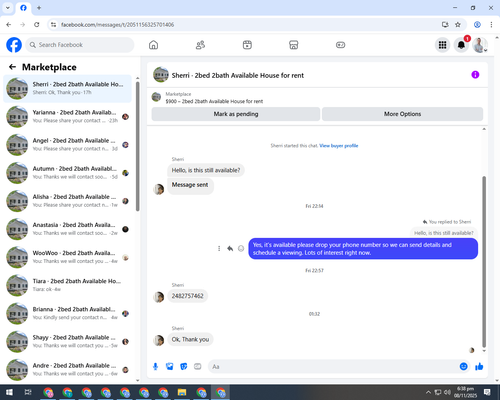Open the Alisha conversation

(67, 201)
